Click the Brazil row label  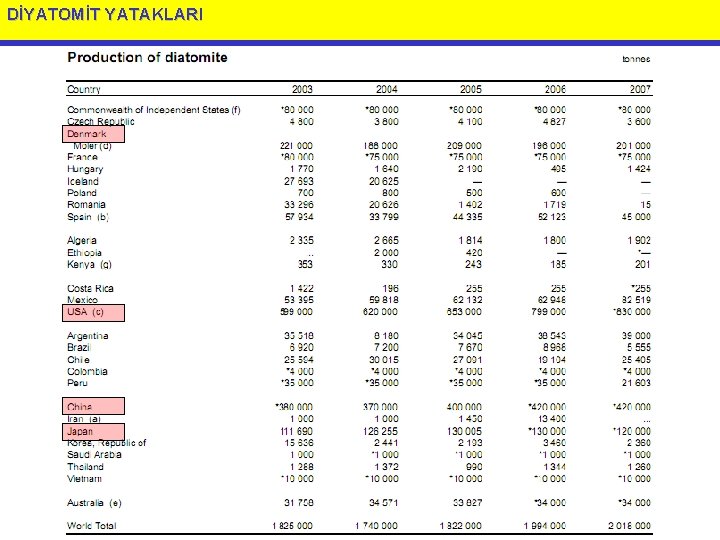79,348
